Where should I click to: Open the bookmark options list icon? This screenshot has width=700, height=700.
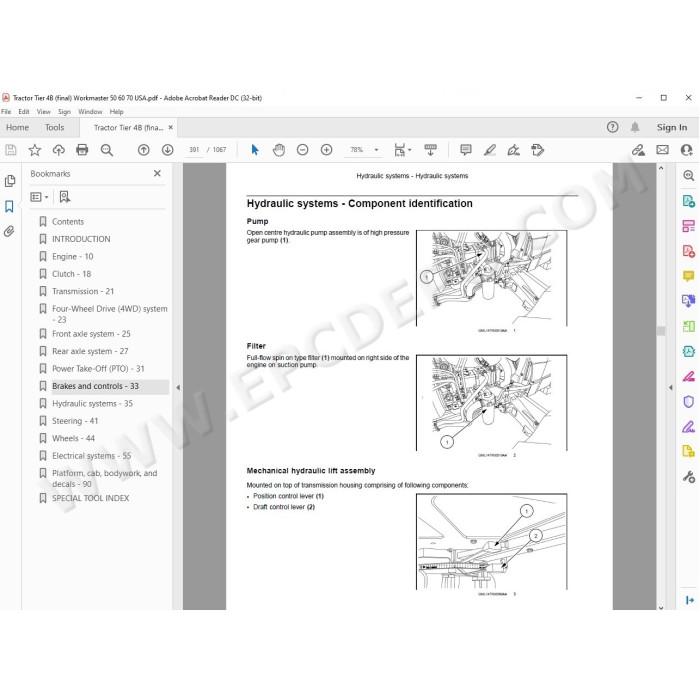coord(39,197)
